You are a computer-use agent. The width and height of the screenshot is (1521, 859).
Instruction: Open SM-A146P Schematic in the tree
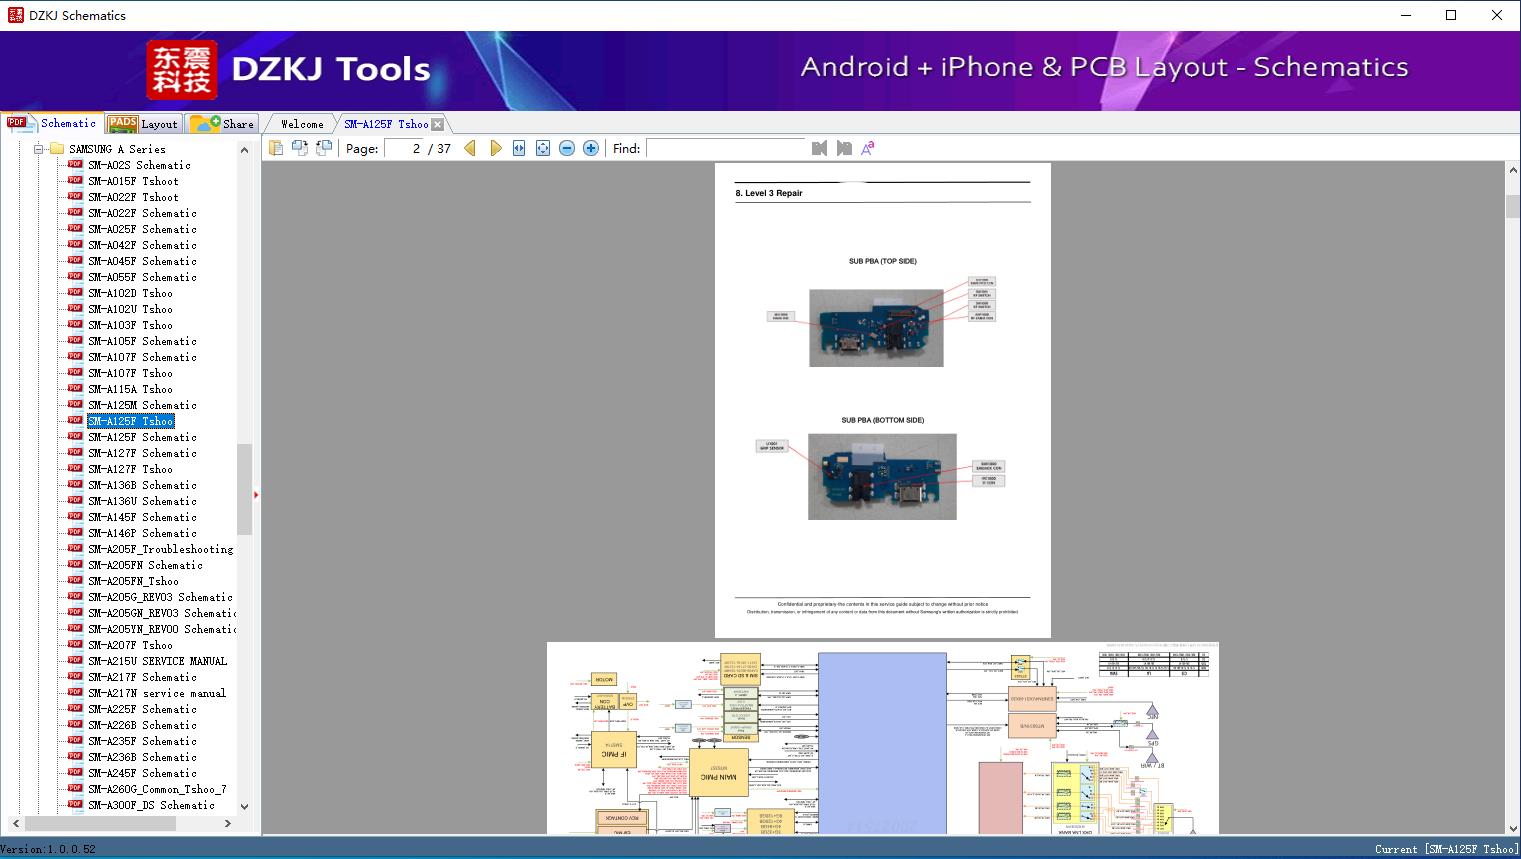click(142, 533)
